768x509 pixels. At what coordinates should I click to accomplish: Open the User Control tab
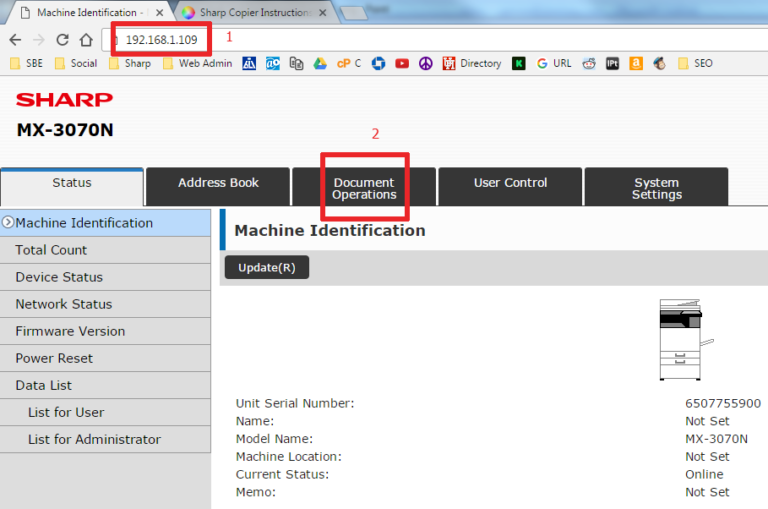510,186
